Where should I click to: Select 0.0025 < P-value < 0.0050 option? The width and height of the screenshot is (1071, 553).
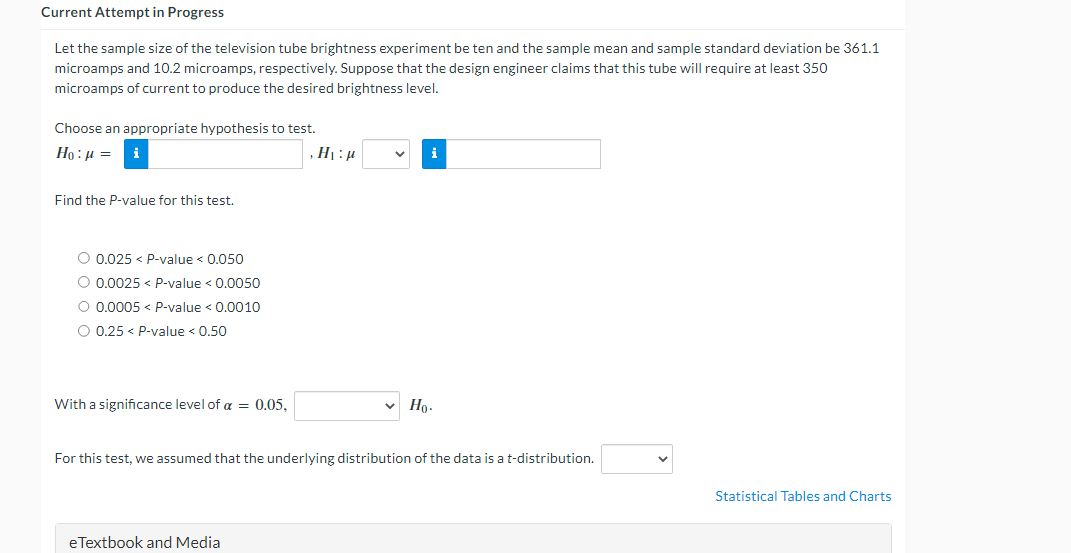point(83,282)
